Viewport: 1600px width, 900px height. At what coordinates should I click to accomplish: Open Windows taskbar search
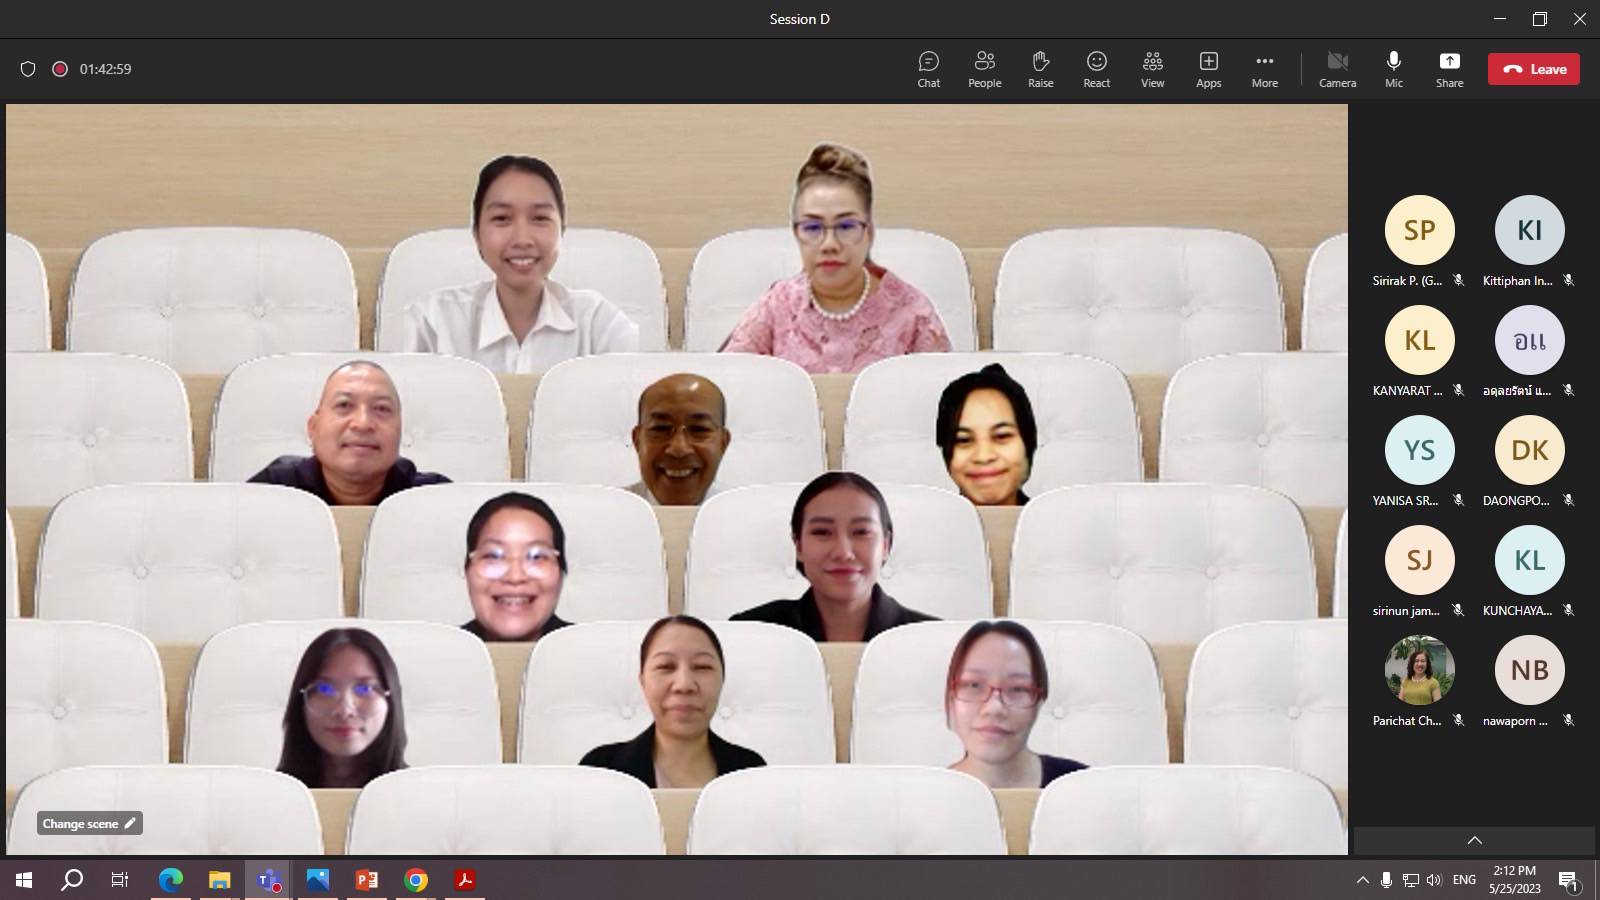tap(72, 880)
